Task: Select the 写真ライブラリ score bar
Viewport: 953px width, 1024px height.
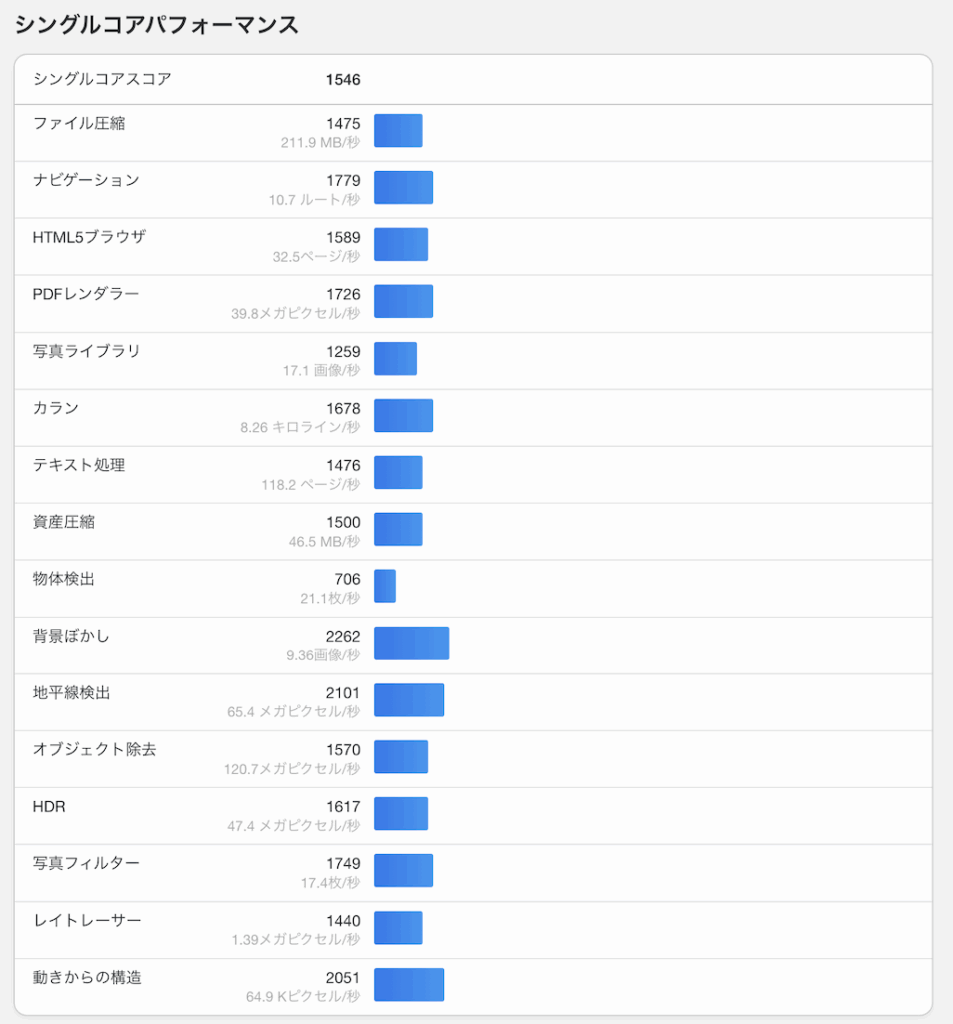Action: [395, 359]
